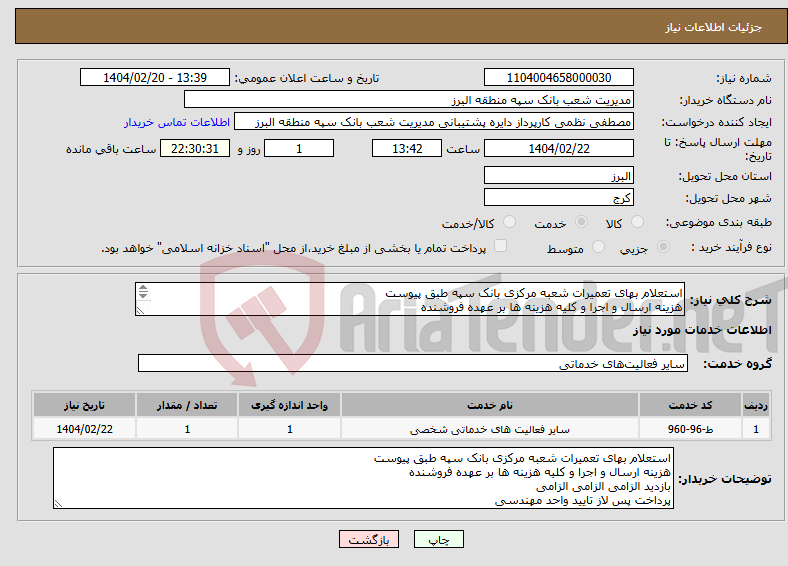Image resolution: width=788 pixels, height=566 pixels.
Task: Click the deadline time field 13:42
Action: coord(407,148)
